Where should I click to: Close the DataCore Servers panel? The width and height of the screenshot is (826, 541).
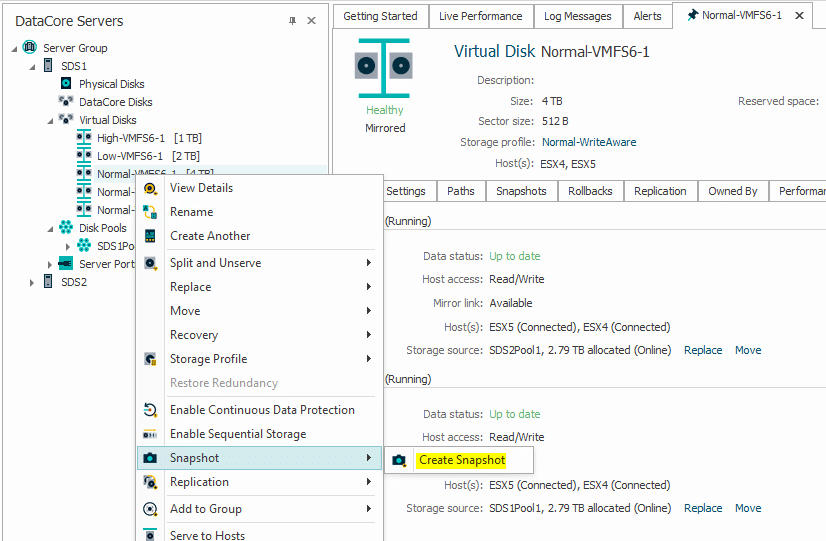pos(311,21)
